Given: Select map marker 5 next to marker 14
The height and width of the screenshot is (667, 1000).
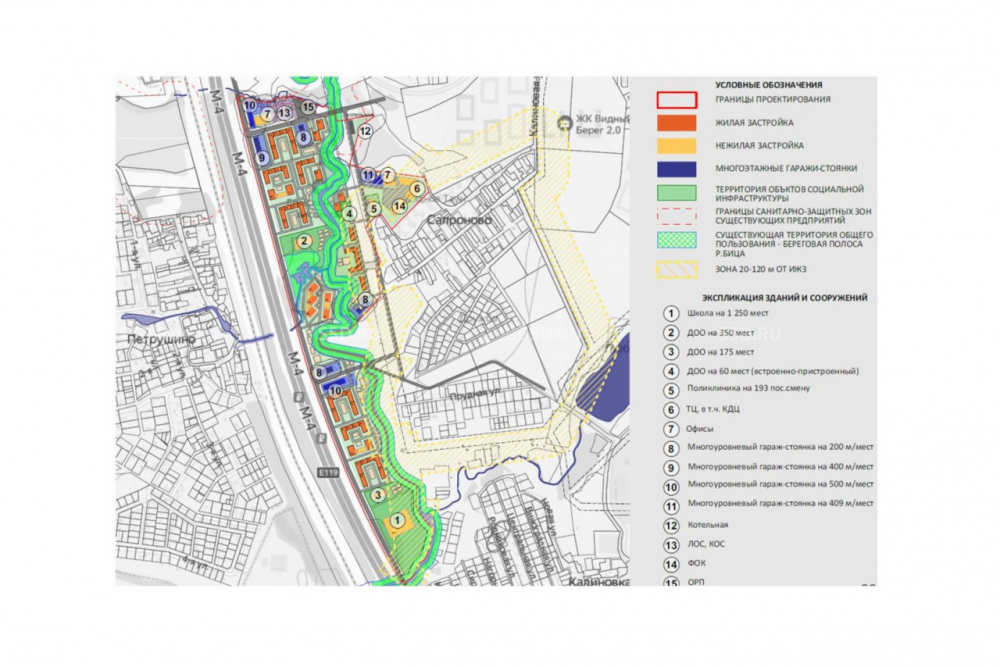Looking at the screenshot, I should point(374,209).
